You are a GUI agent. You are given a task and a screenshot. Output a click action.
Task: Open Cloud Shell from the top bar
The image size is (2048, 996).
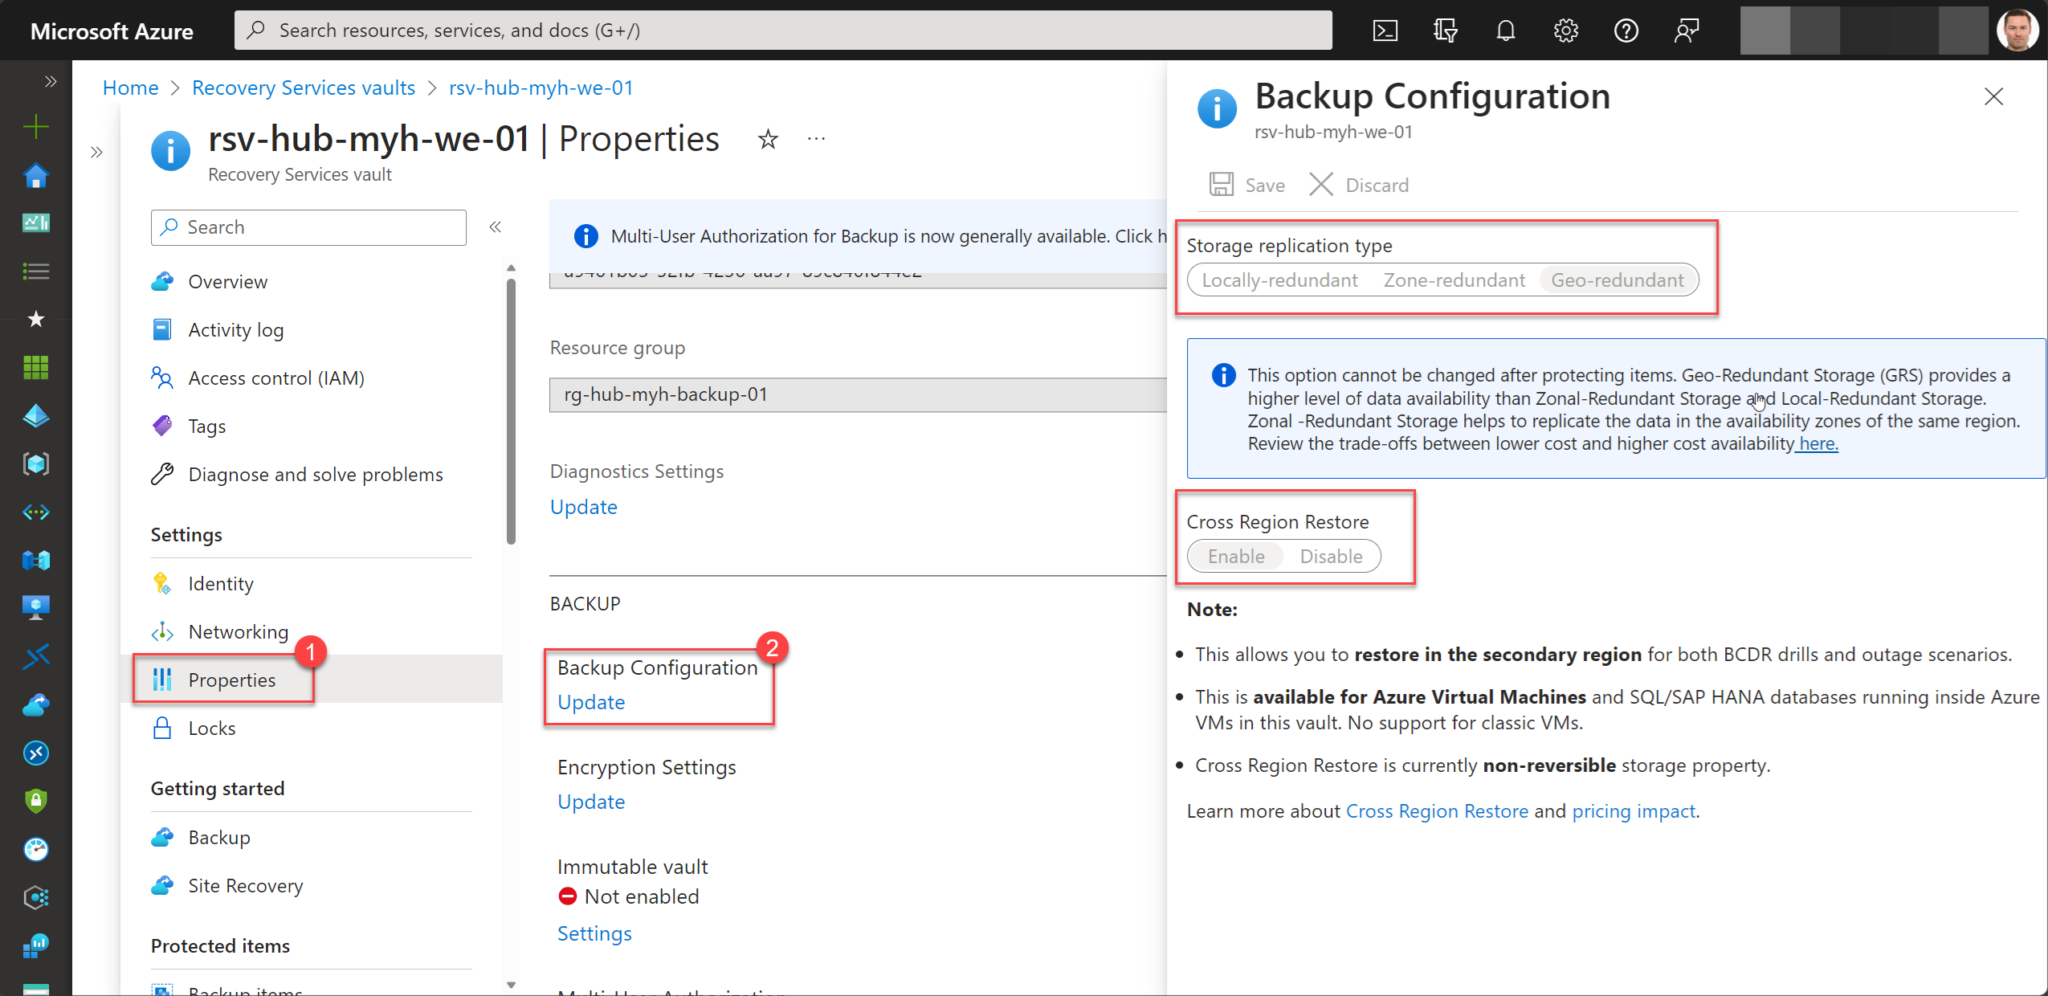pos(1385,30)
